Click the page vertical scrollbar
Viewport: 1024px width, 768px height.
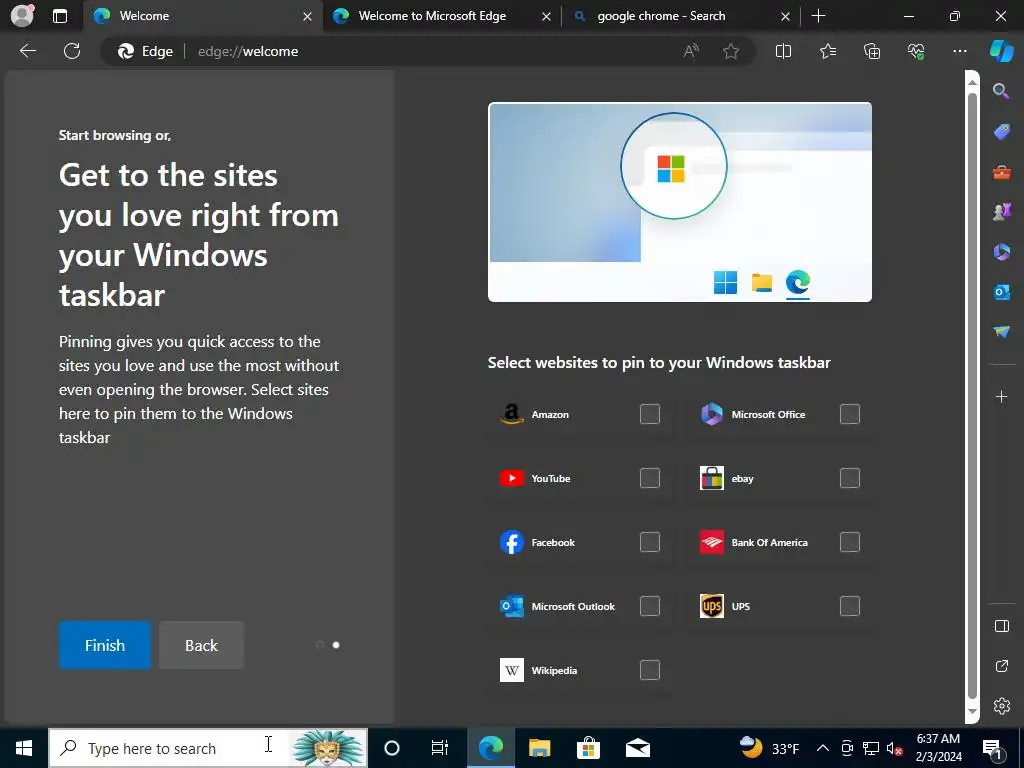[972, 396]
